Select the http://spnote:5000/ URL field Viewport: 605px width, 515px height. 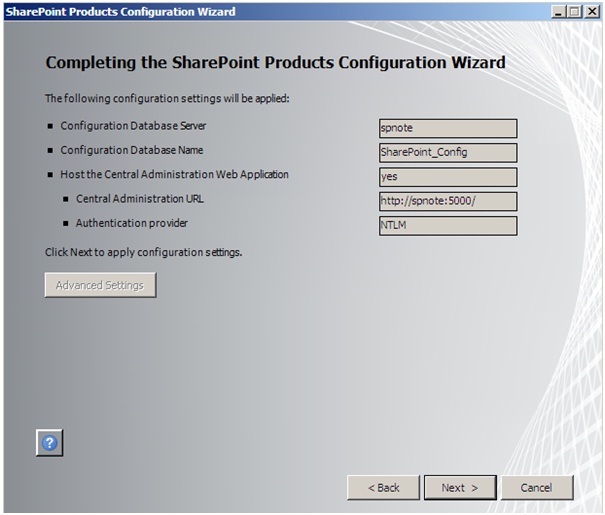point(448,201)
